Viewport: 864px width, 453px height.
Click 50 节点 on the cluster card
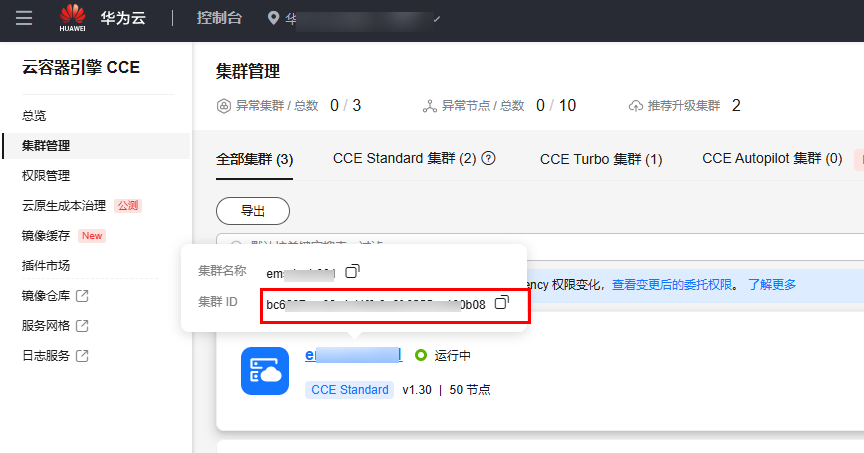pyautogui.click(x=470, y=390)
